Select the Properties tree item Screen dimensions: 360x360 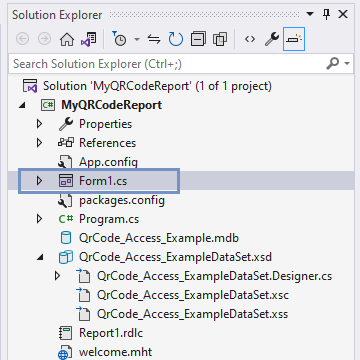click(x=105, y=124)
